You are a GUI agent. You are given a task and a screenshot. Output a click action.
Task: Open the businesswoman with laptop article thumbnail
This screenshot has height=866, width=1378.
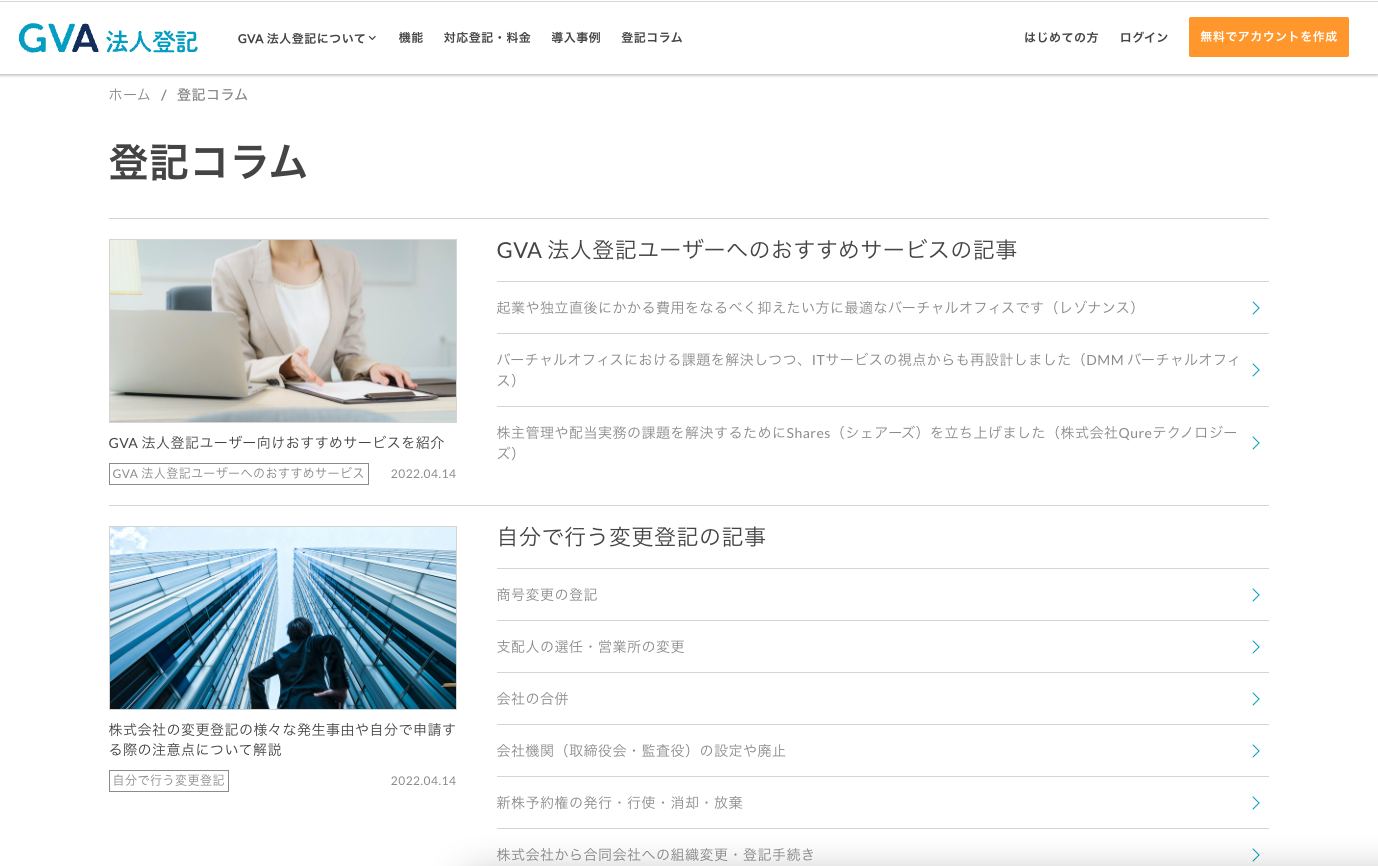point(282,330)
